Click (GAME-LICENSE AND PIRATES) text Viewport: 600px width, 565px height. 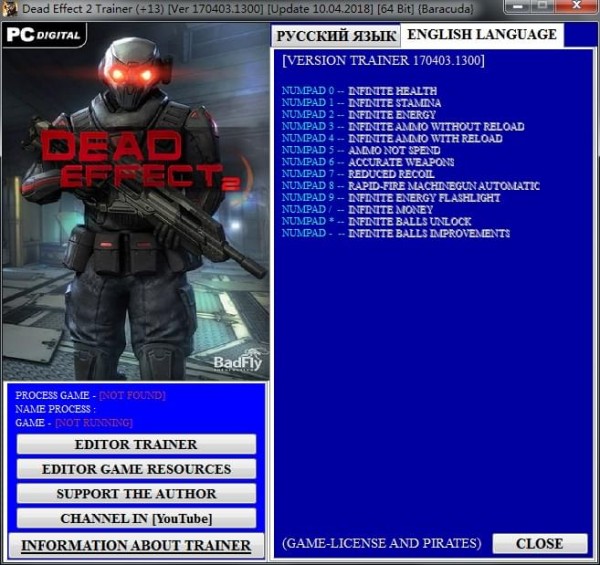382,544
